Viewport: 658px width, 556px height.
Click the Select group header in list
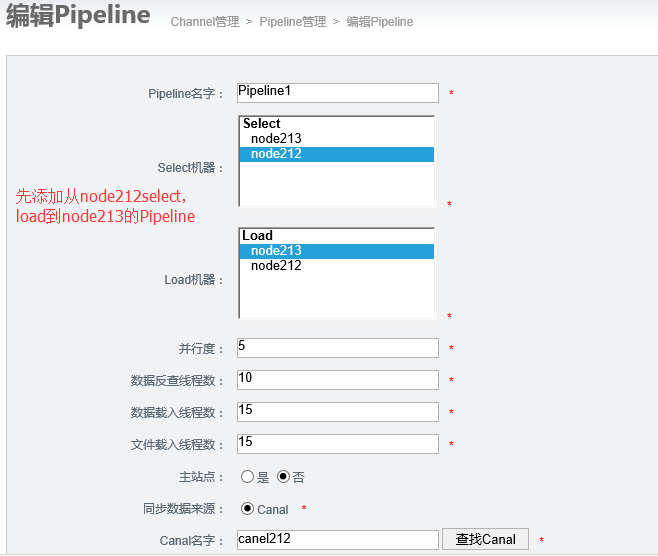(262, 124)
